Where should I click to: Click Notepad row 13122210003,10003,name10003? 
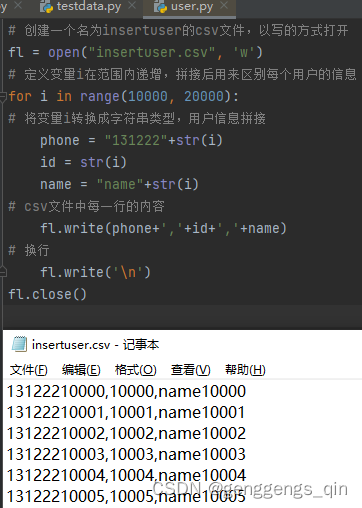126,454
